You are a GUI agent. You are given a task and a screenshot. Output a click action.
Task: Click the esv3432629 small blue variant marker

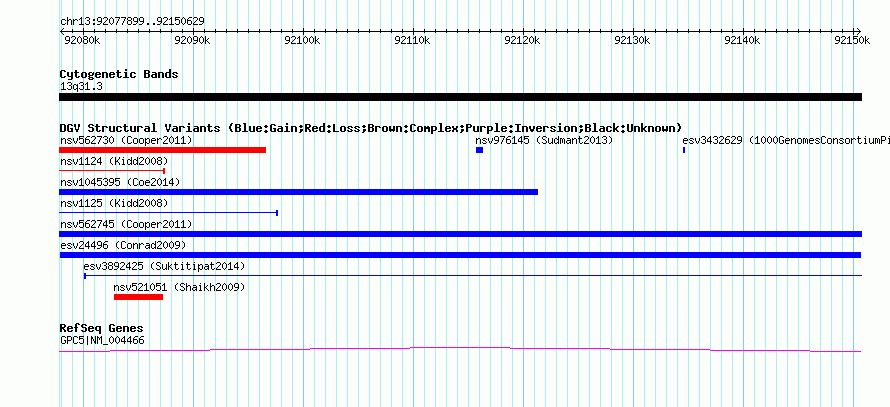point(684,150)
